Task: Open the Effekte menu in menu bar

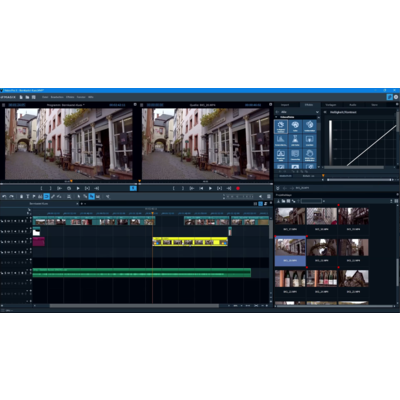Action: [x=70, y=97]
